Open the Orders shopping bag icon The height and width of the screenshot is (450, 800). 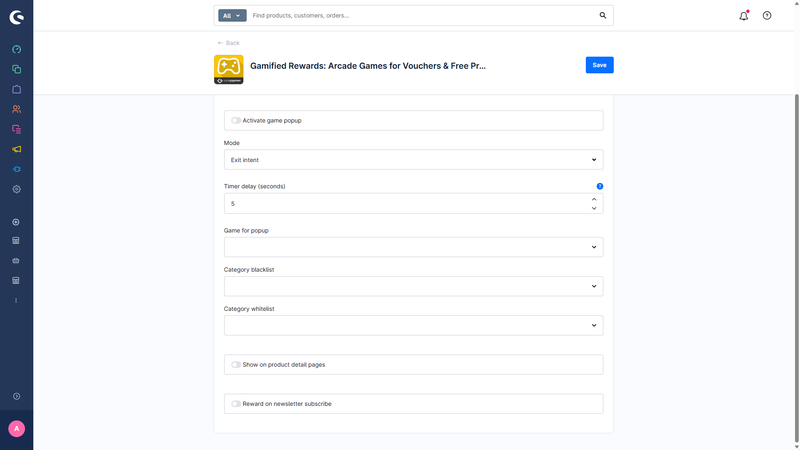tap(16, 89)
